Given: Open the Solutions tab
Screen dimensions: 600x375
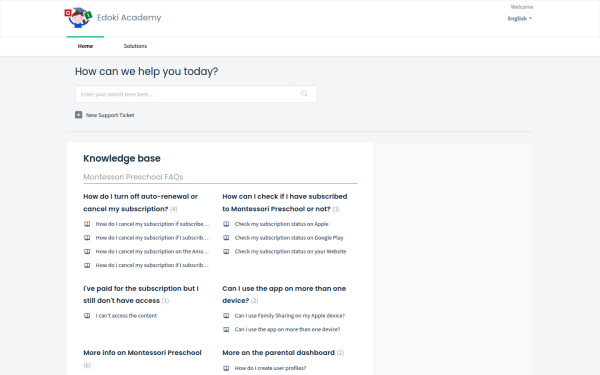Looking at the screenshot, I should (135, 46).
